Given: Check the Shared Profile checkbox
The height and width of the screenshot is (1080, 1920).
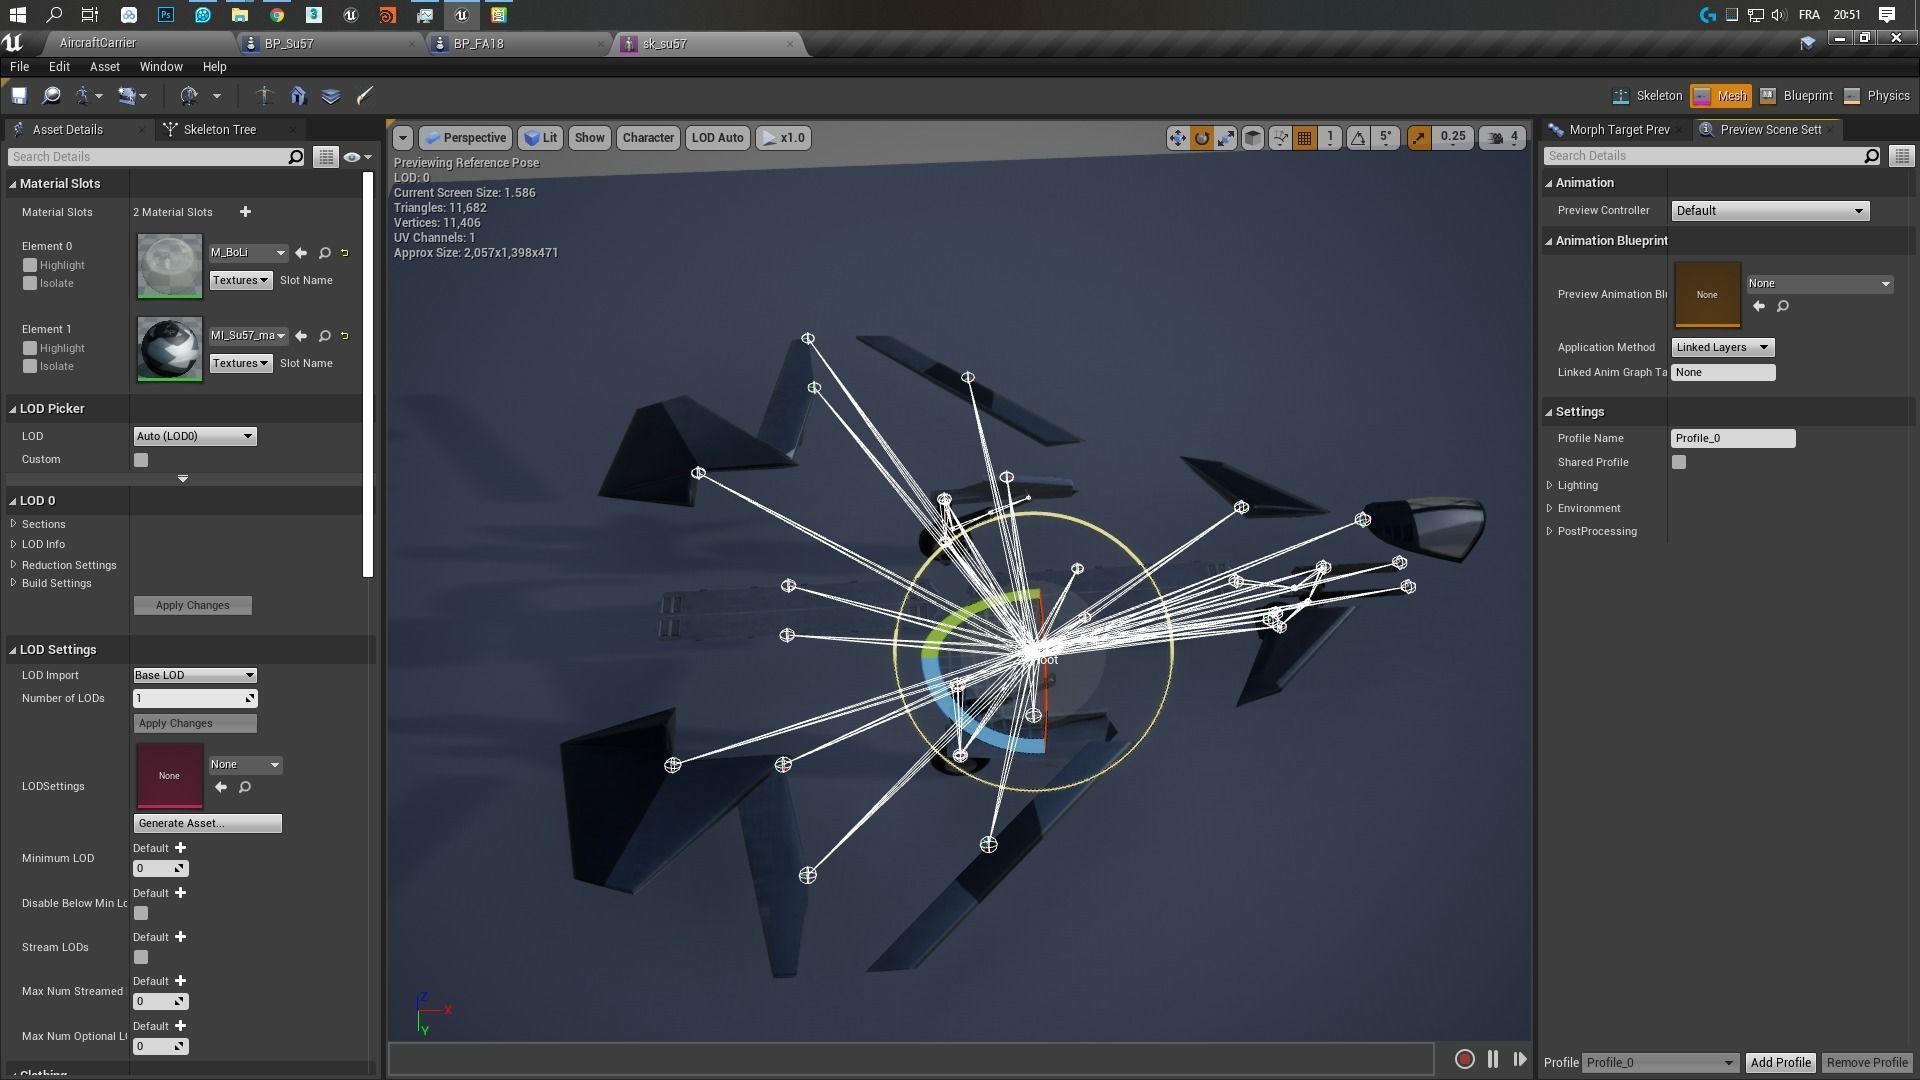Looking at the screenshot, I should click(1679, 462).
